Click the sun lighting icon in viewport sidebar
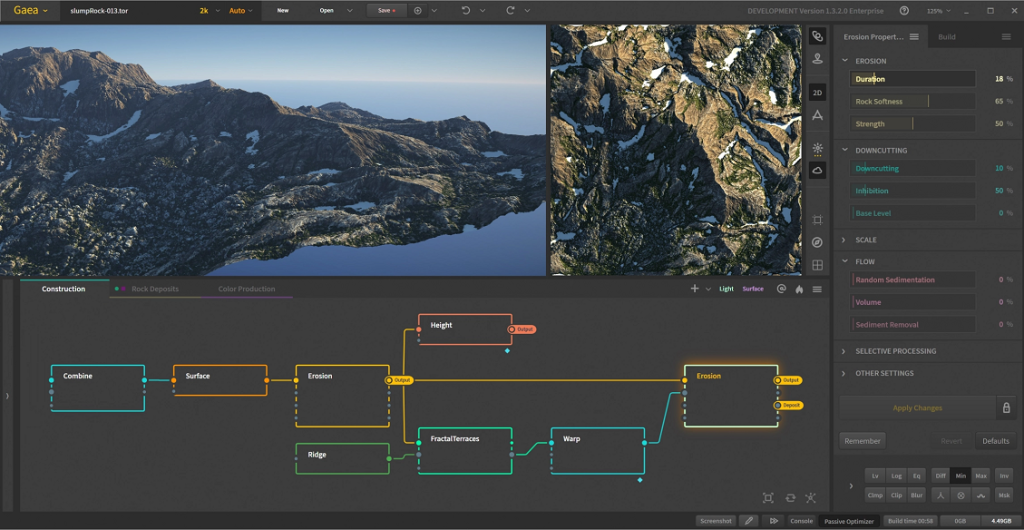 click(x=817, y=148)
